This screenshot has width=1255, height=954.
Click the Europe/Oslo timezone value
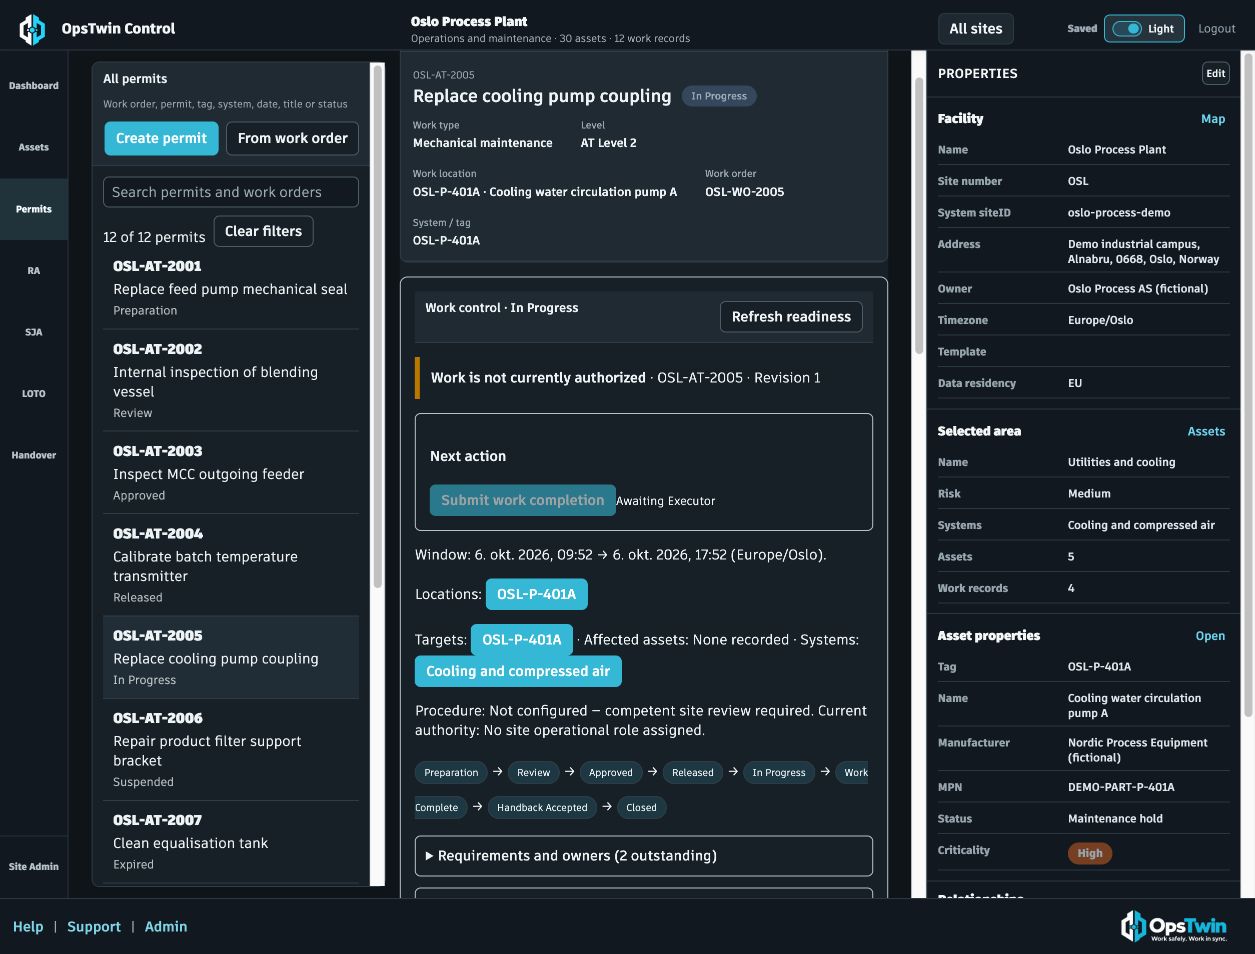click(x=1100, y=320)
